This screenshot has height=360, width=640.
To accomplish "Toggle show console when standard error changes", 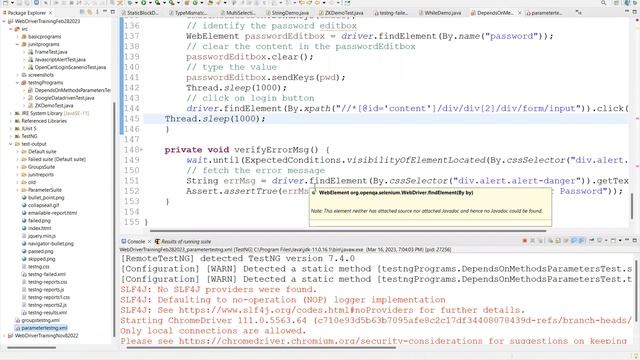I will point(581,241).
